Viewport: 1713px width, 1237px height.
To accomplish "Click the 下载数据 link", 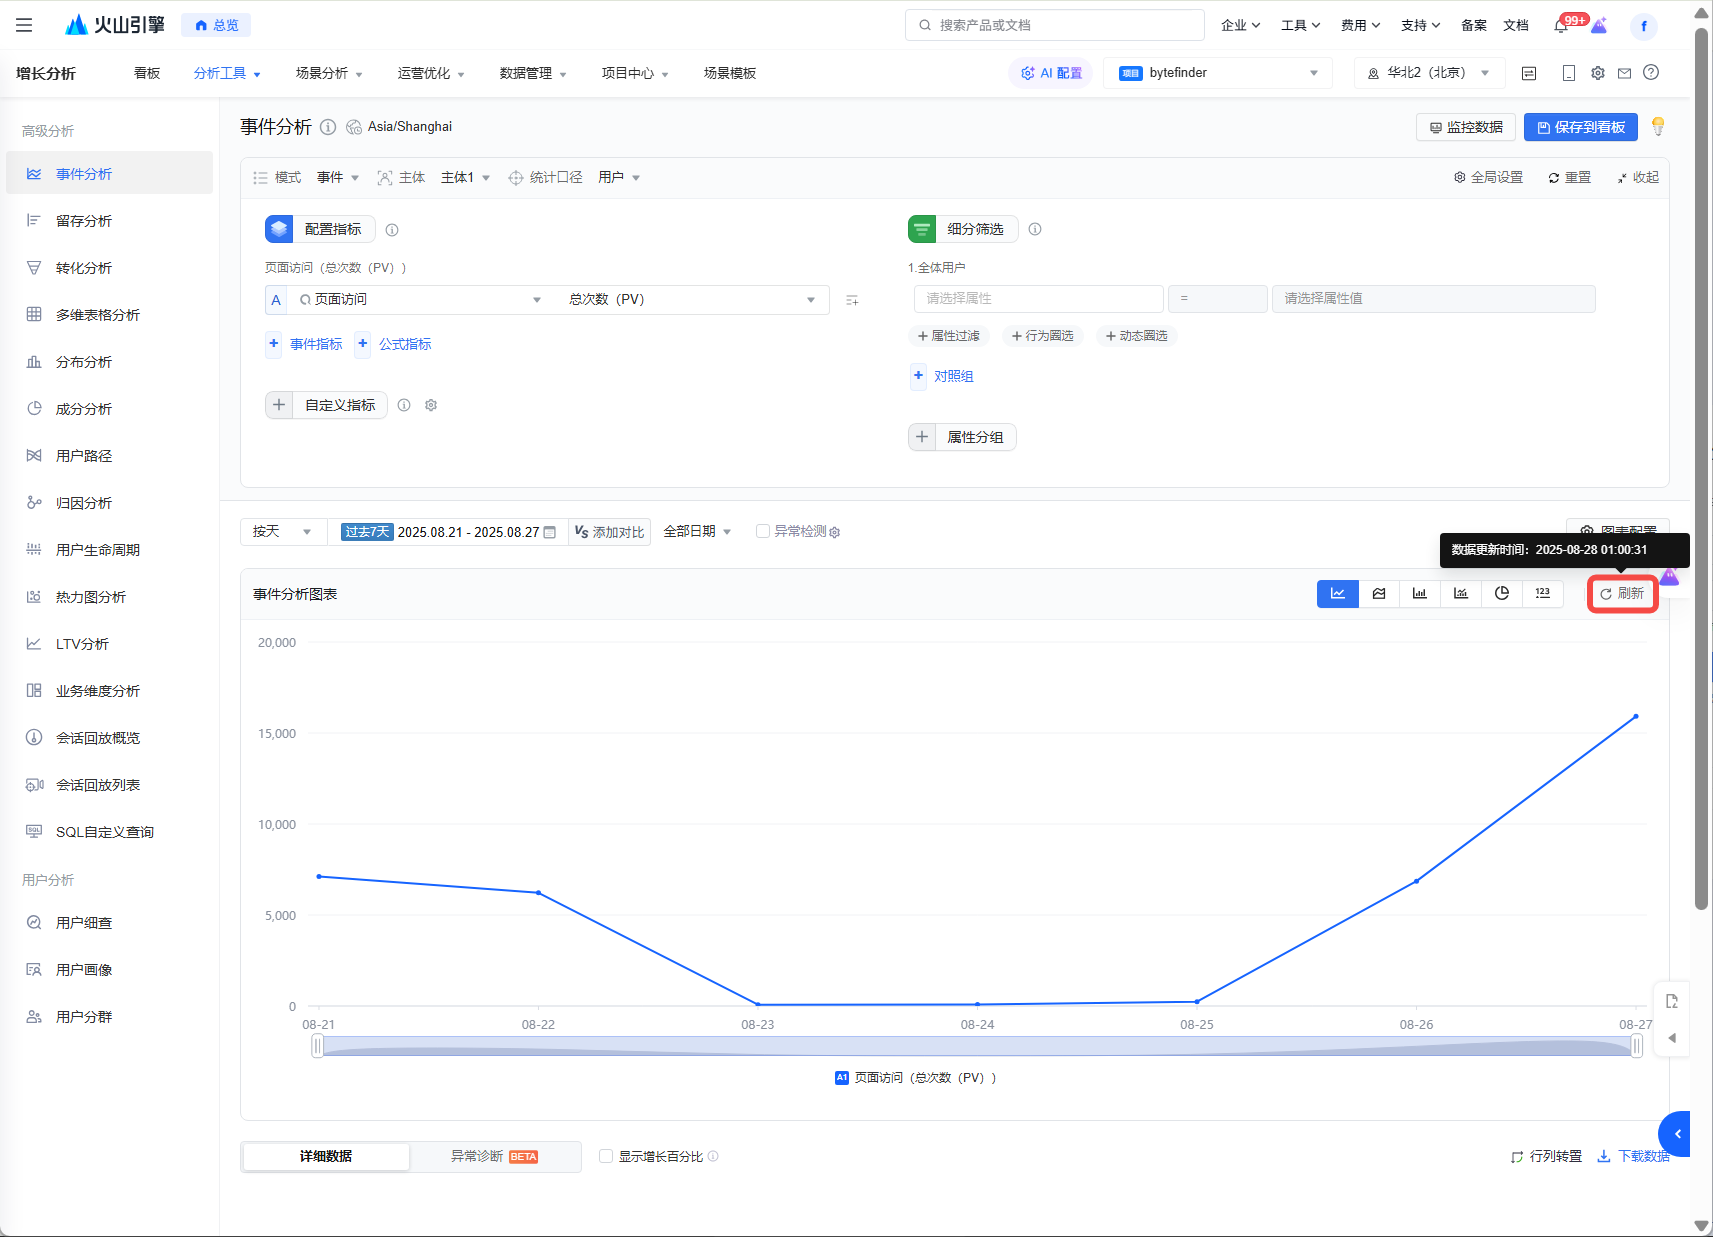I will (1633, 1156).
